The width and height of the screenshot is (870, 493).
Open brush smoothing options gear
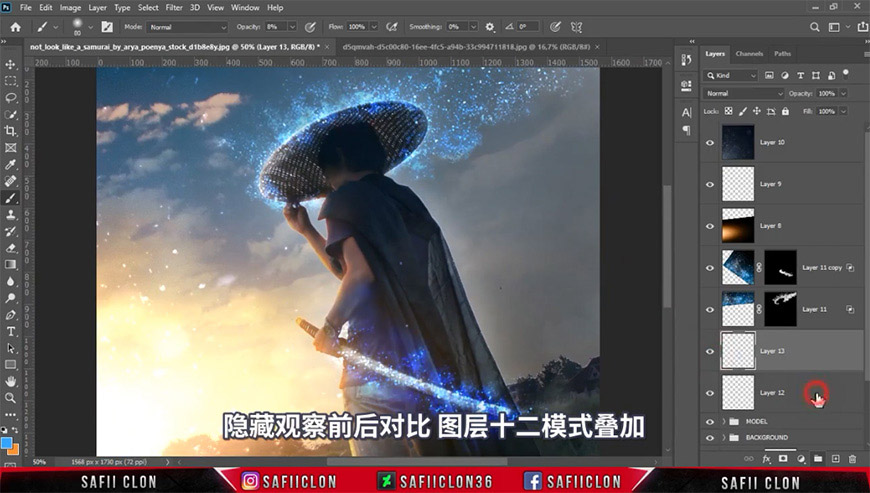point(489,27)
